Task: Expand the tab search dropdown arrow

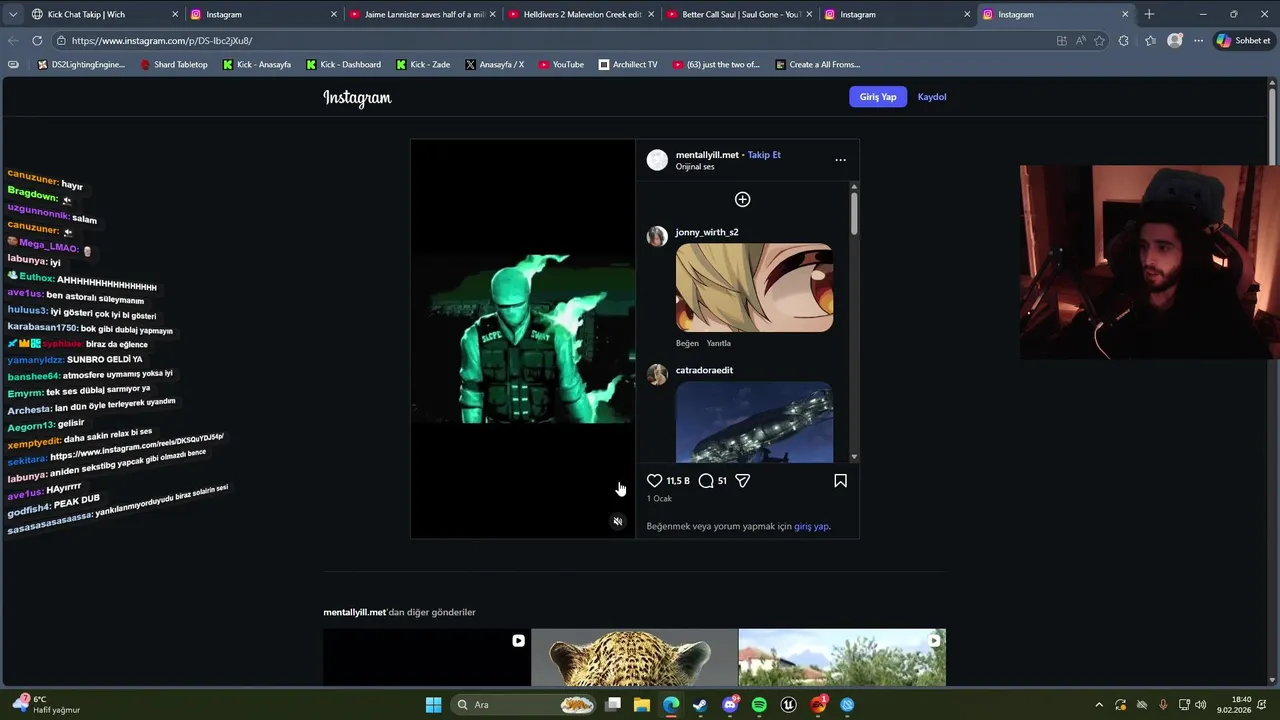Action: point(13,14)
